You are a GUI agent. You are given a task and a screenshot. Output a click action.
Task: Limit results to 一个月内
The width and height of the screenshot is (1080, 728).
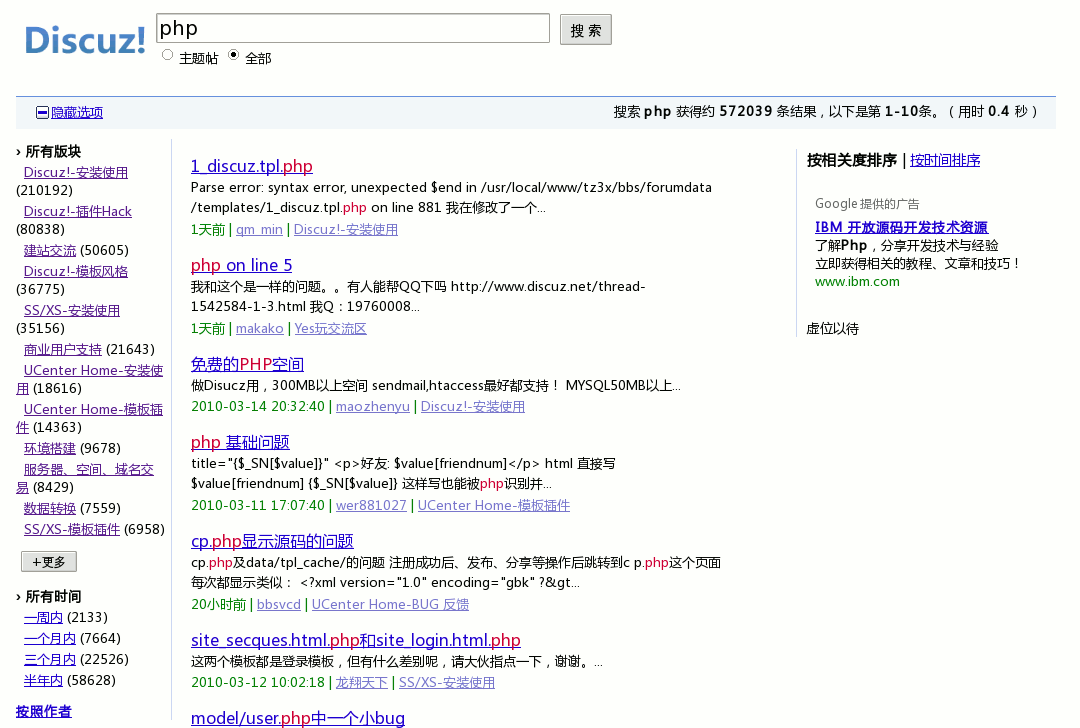point(50,638)
